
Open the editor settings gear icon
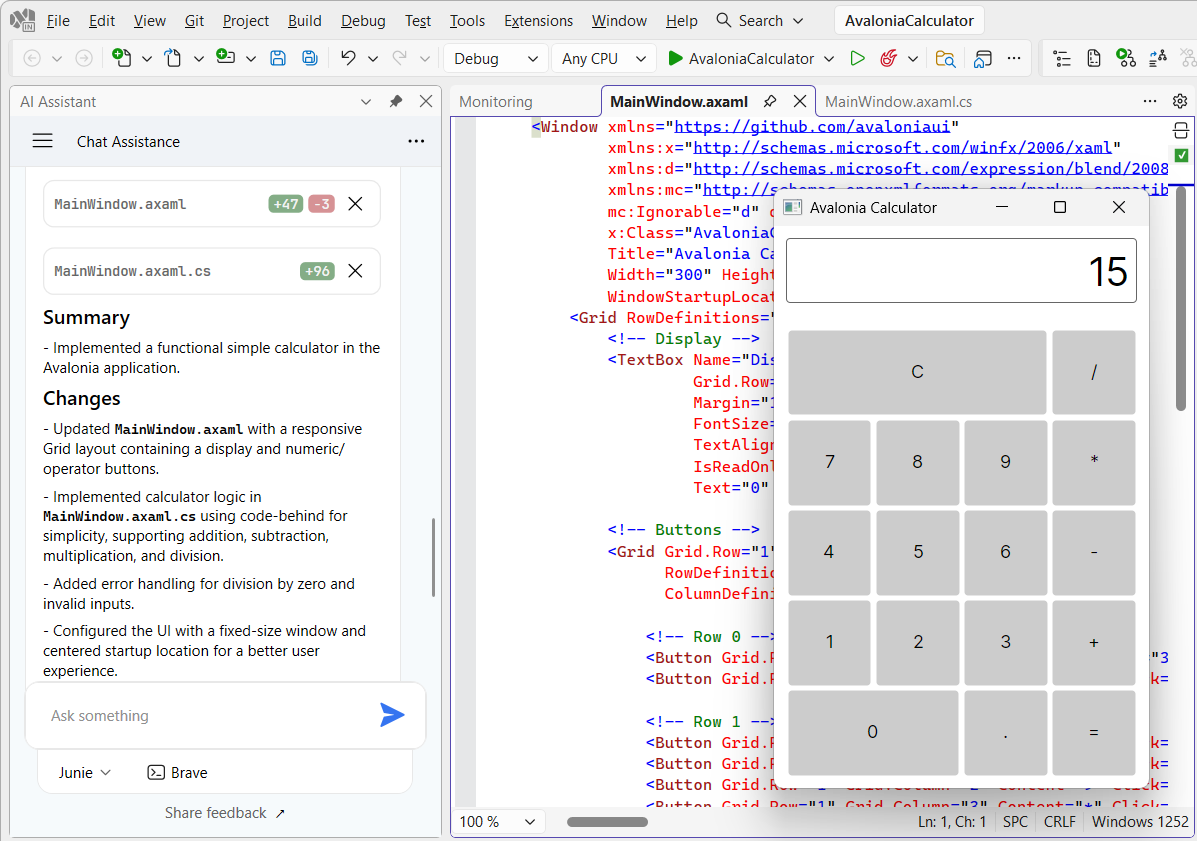(x=1180, y=101)
